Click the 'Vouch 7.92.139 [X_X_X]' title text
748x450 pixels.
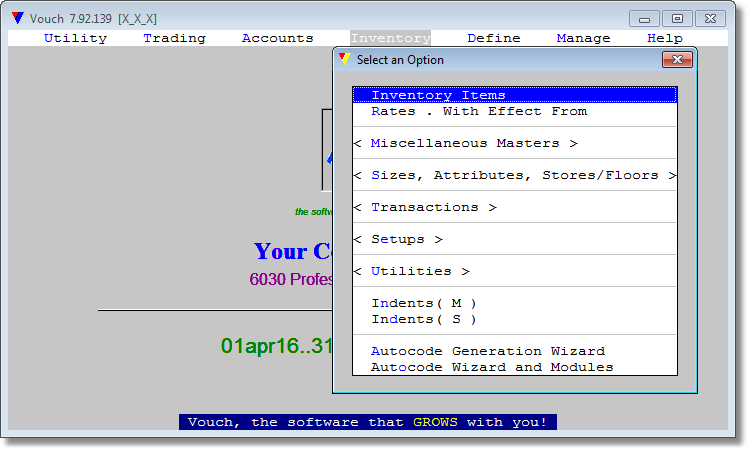pos(93,19)
